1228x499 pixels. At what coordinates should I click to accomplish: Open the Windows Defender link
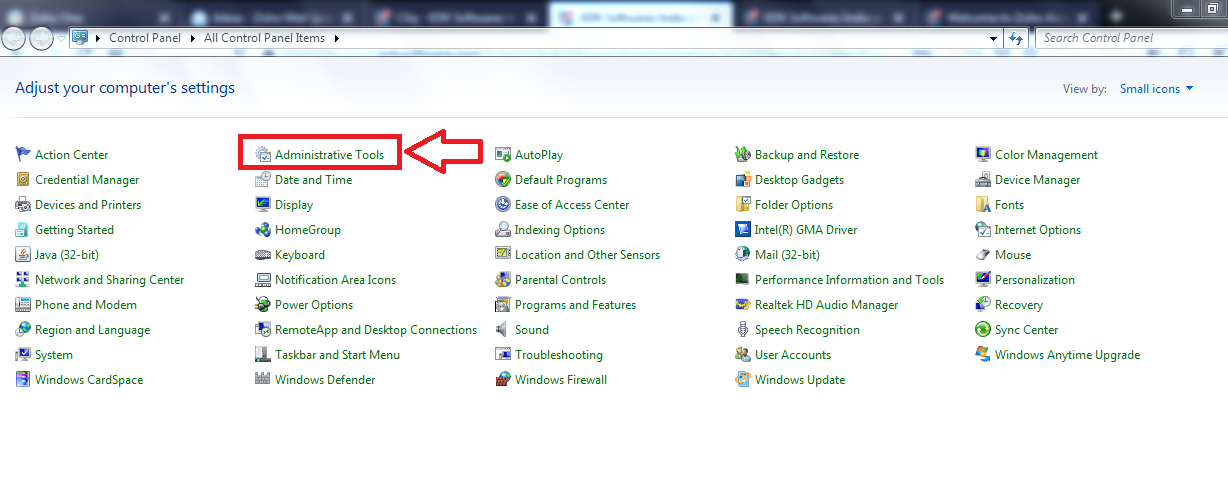tap(325, 380)
